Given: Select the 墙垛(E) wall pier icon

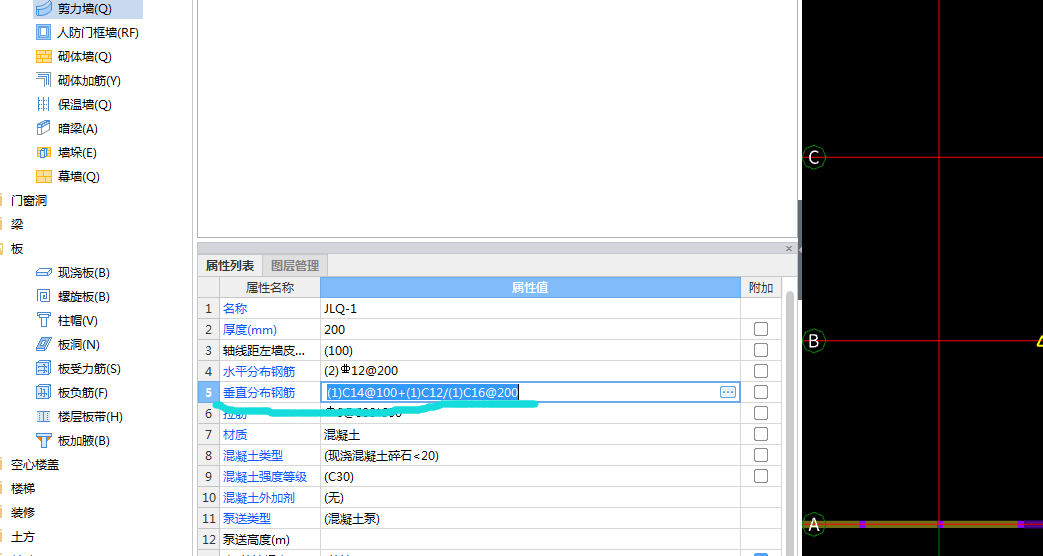Looking at the screenshot, I should pos(43,152).
